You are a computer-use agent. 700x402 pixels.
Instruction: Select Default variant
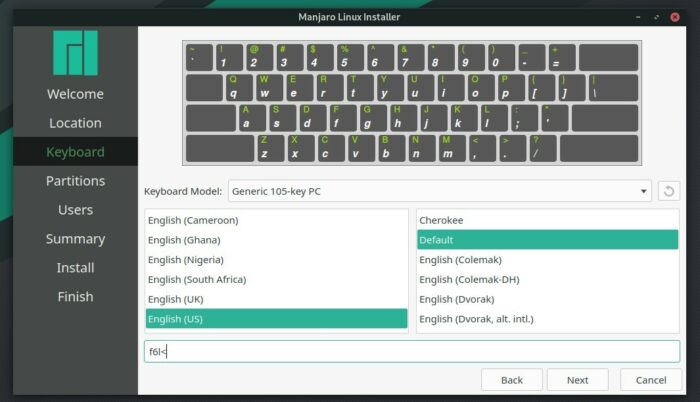coord(547,240)
